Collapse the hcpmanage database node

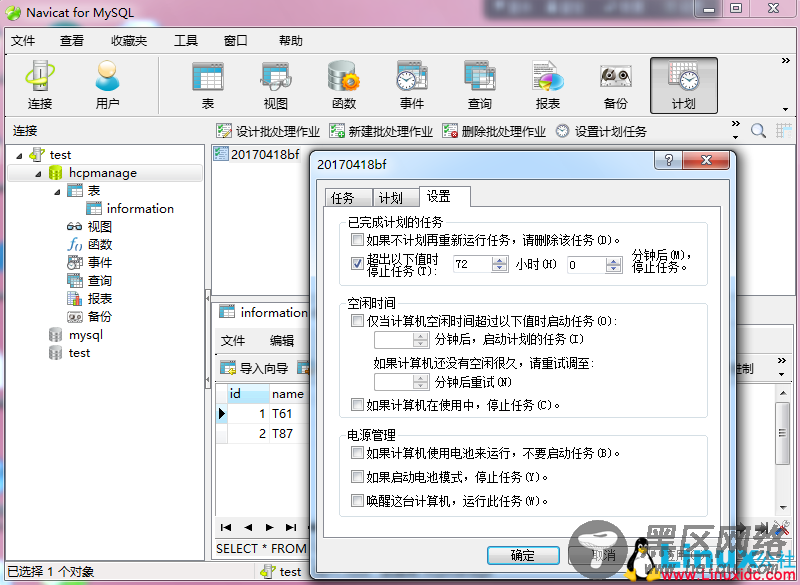38,173
